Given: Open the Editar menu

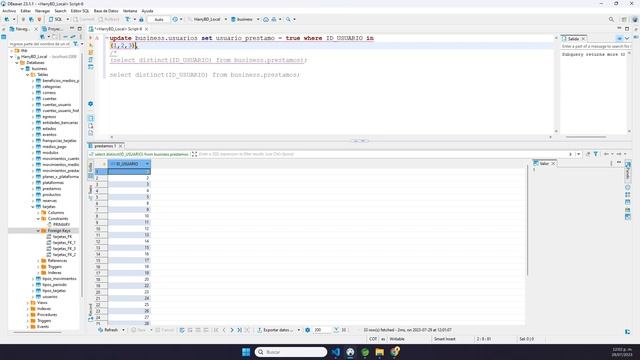Looking at the screenshot, I should pyautogui.click(x=25, y=11).
